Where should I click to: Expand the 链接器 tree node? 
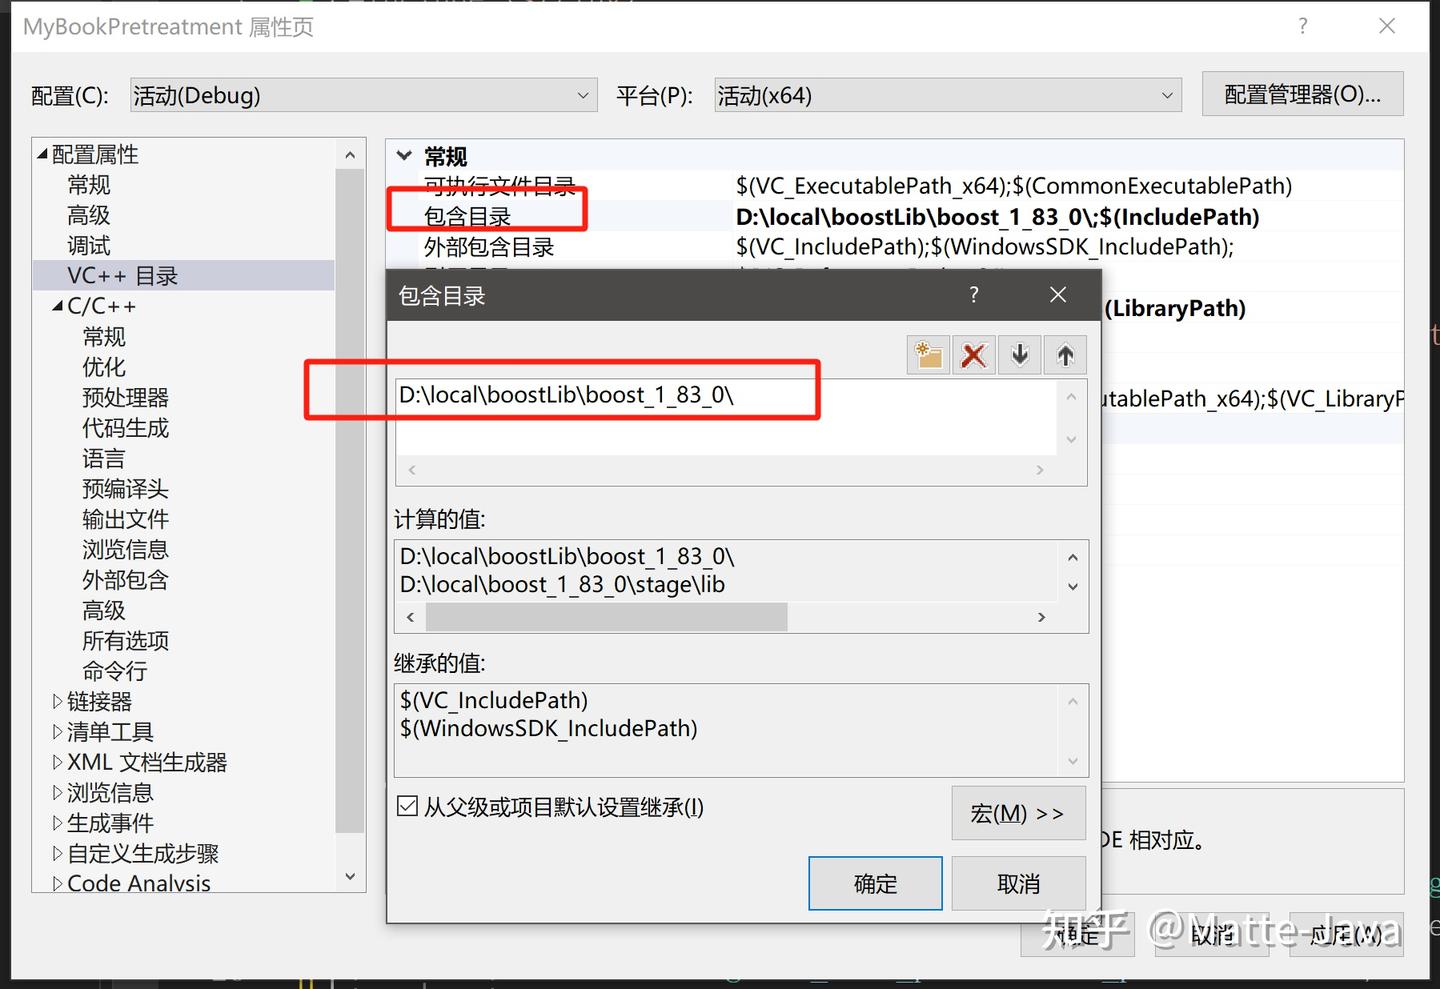(x=57, y=701)
